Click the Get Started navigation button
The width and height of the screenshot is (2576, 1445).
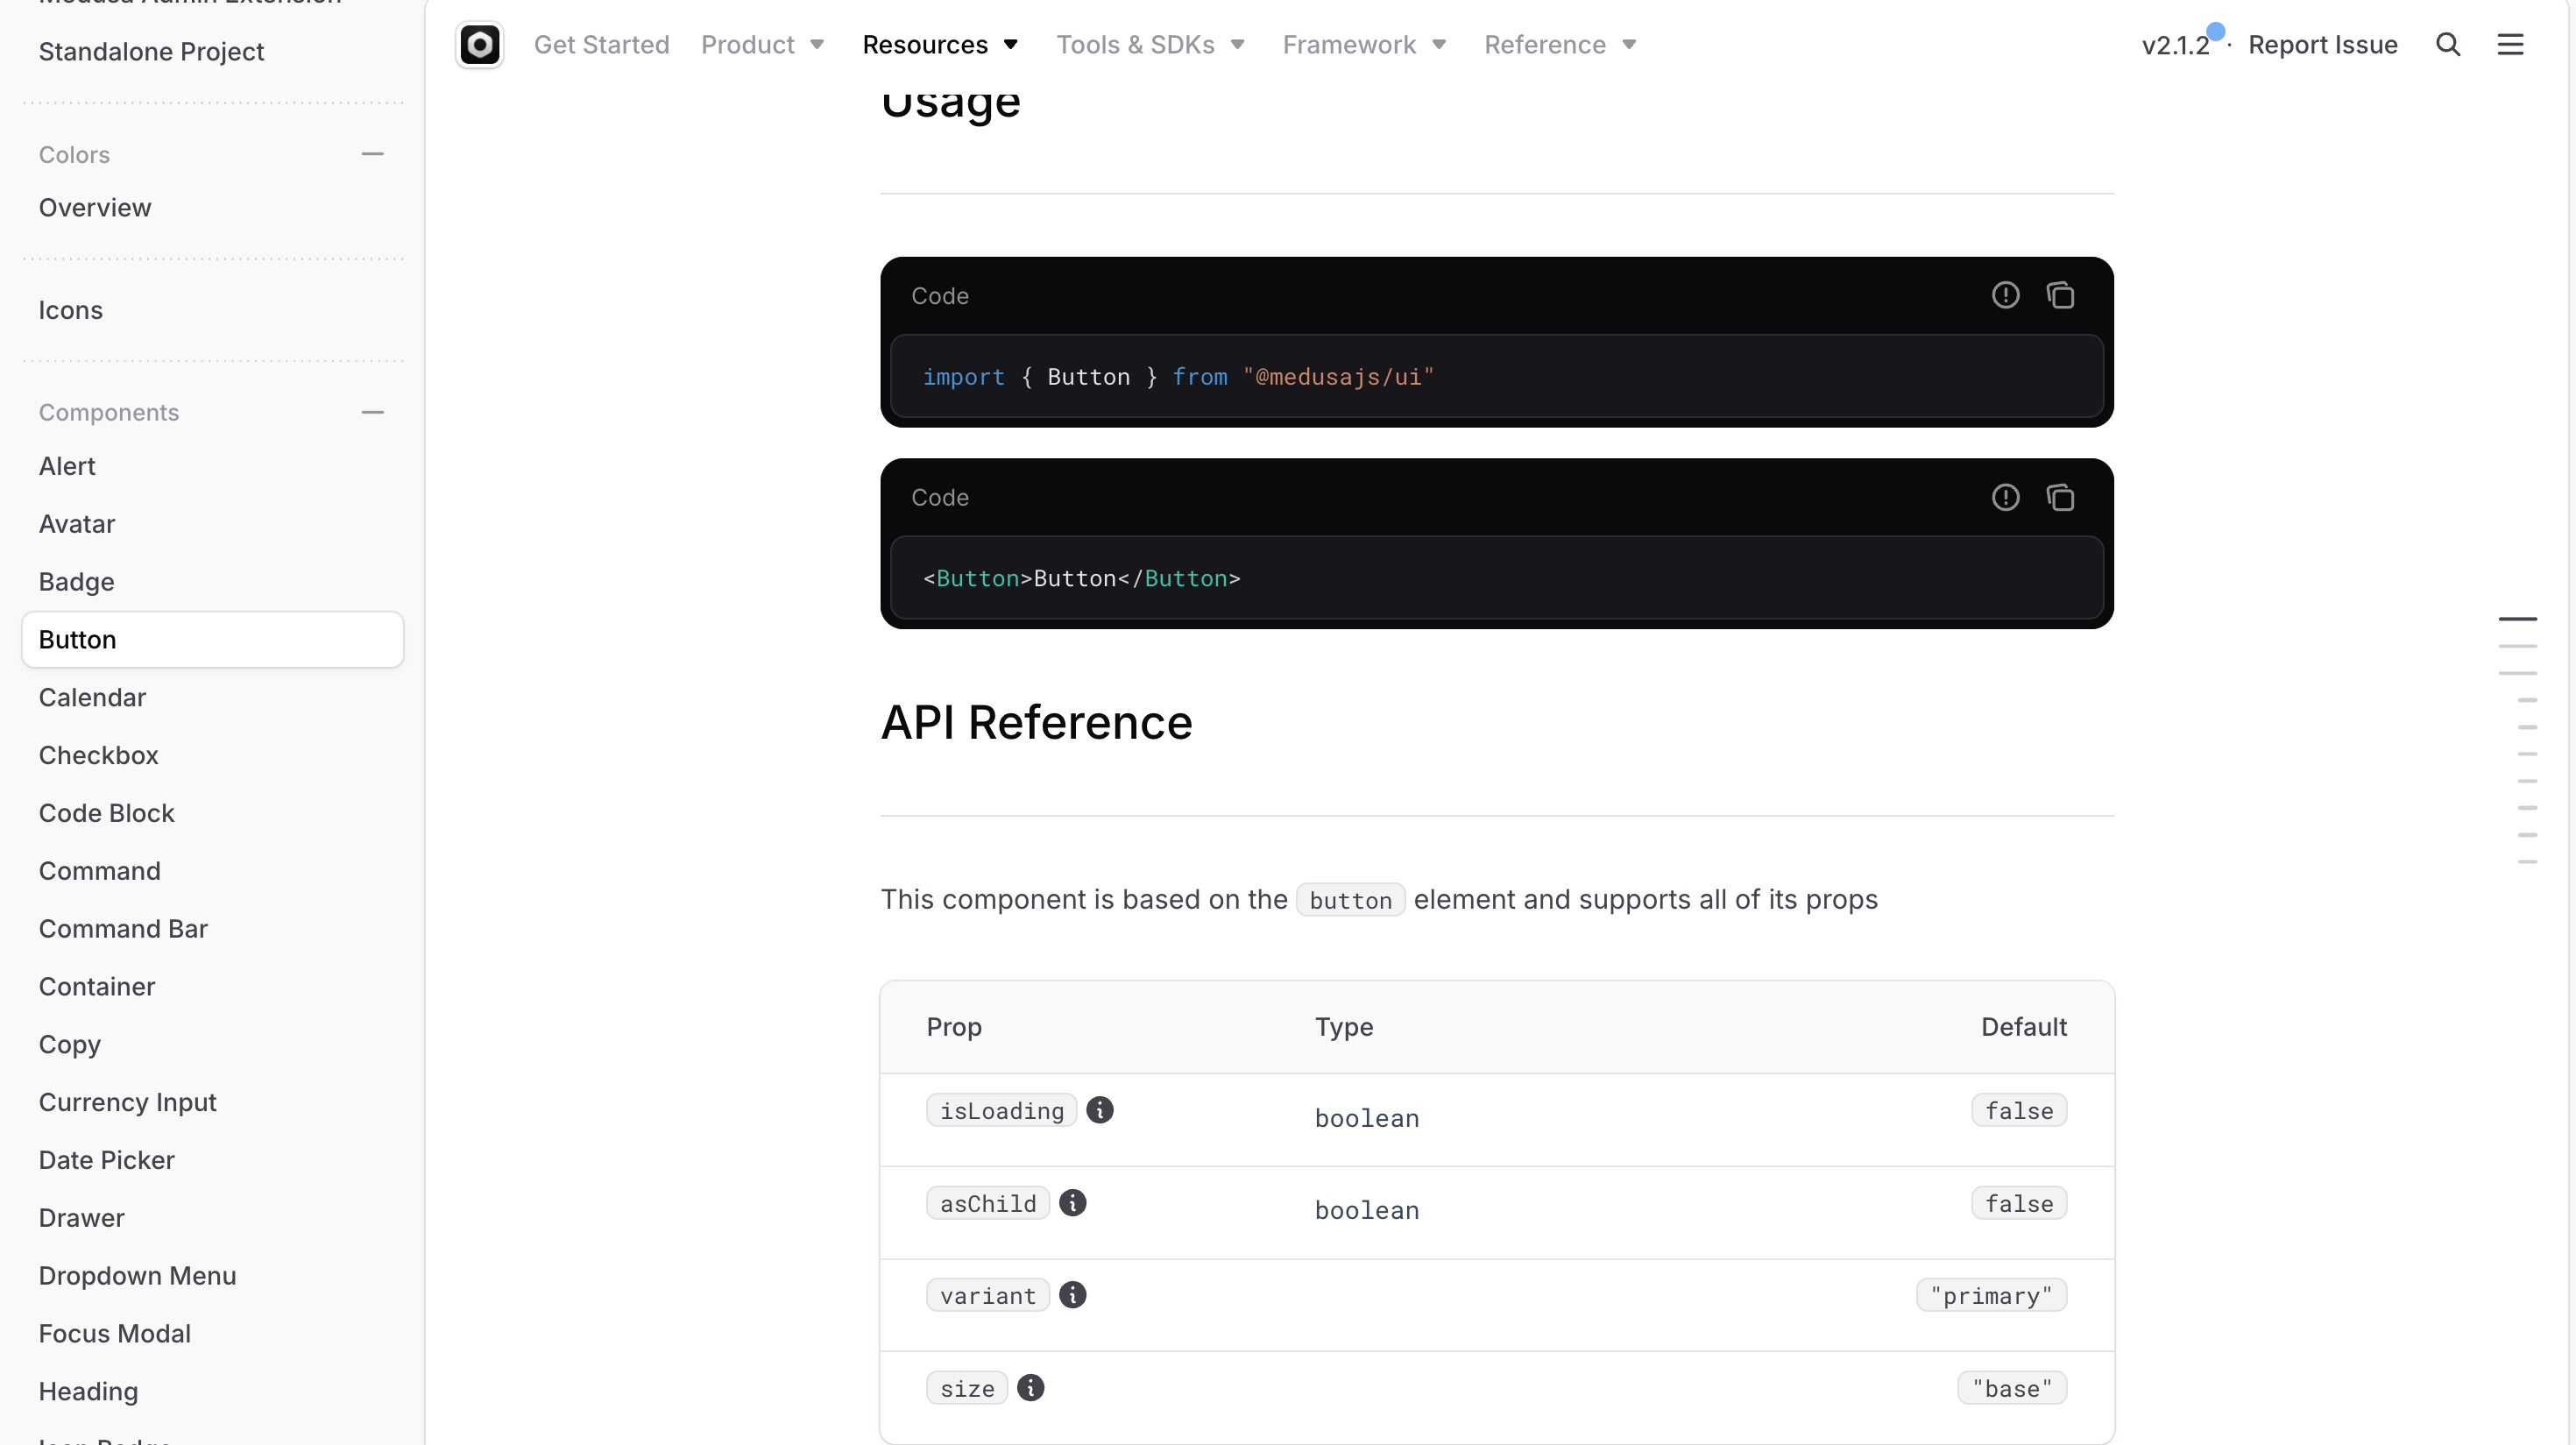(602, 44)
